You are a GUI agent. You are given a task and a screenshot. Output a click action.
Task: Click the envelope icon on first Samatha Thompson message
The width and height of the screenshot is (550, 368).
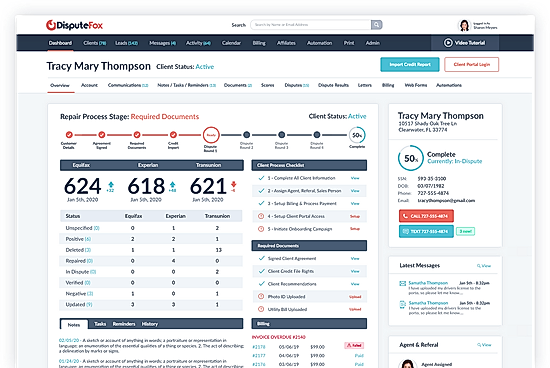coord(403,283)
